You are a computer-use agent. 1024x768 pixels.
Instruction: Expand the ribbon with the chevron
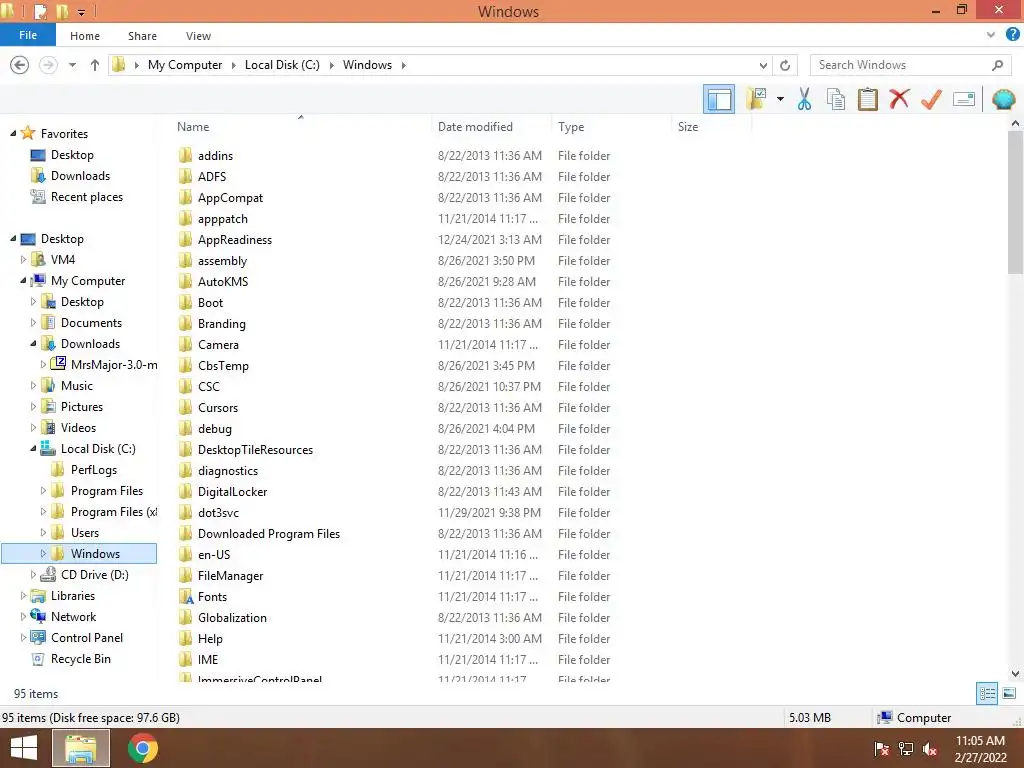click(x=991, y=35)
